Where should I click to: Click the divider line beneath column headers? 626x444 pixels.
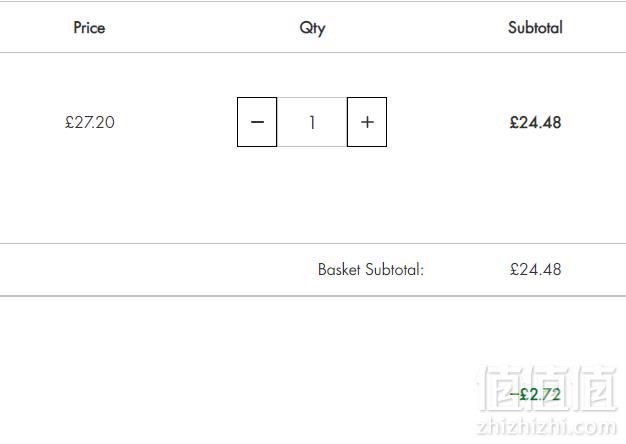click(x=313, y=52)
